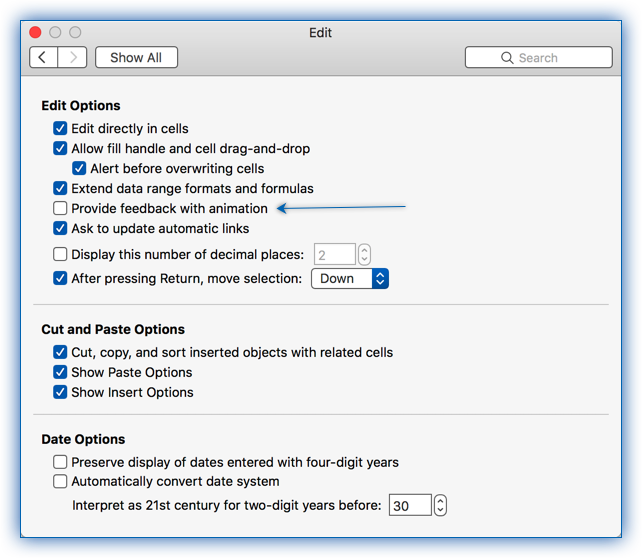Viewport: 642px width, 558px height.
Task: Toggle Show Insert Options checkbox
Action: (x=60, y=392)
